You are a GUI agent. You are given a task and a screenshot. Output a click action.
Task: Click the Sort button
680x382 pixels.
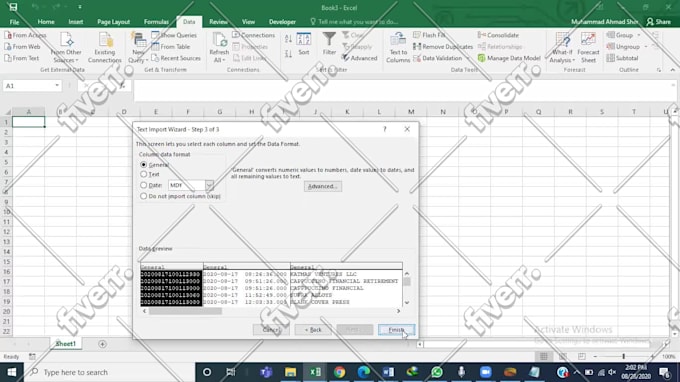(304, 44)
